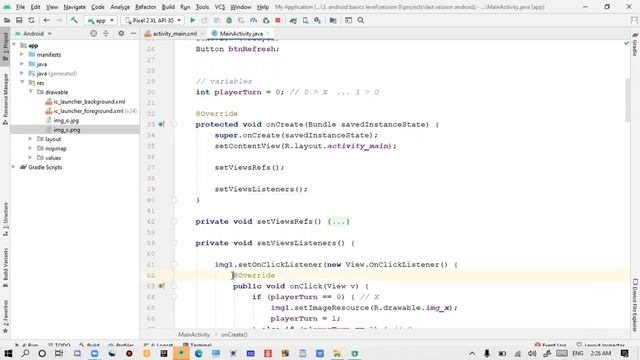Stop the app with the red Stop icon
This screenshot has width=640, height=360.
point(278,20)
